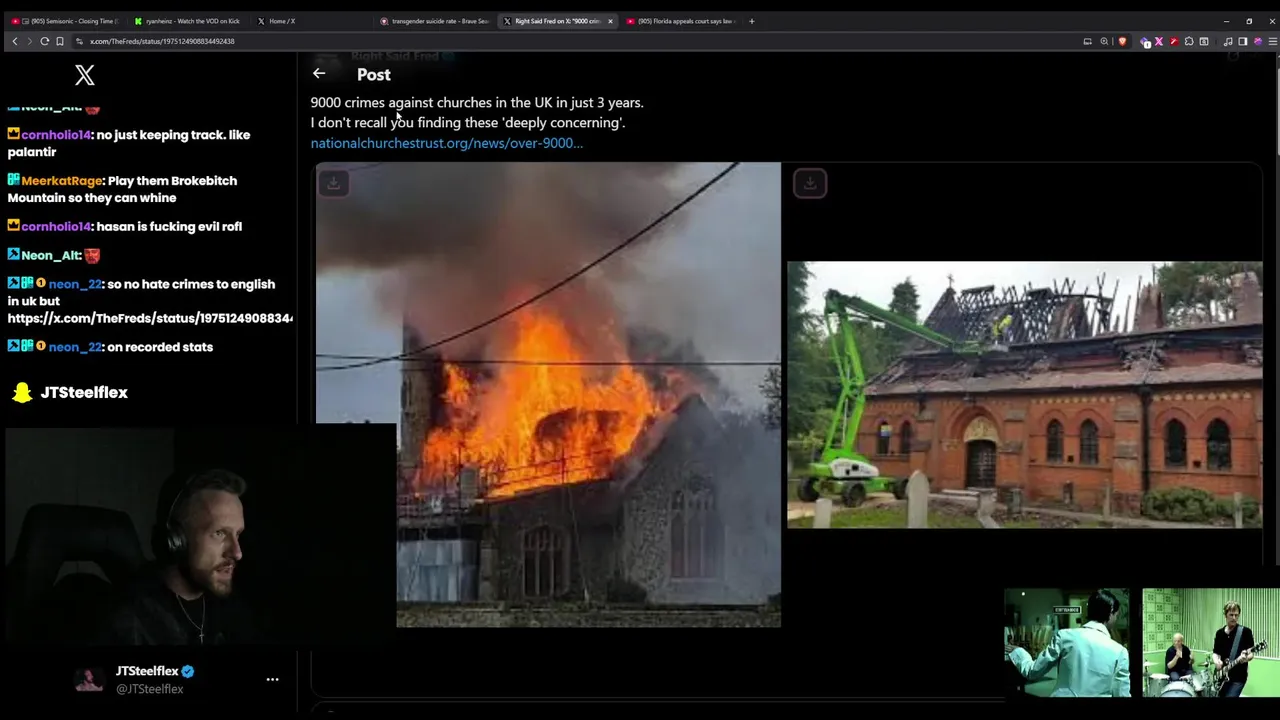Click the man in teal jacket video thumbnail
The image size is (1280, 720).
point(1067,642)
